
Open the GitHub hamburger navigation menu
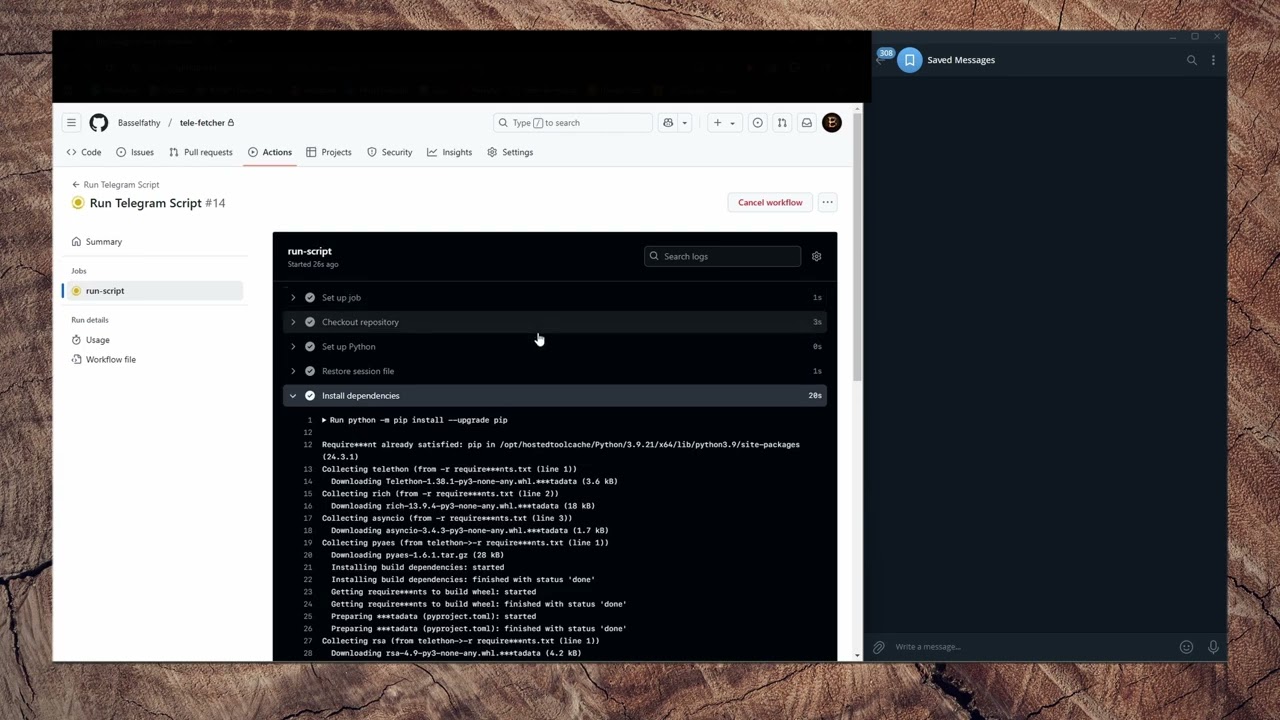(71, 123)
